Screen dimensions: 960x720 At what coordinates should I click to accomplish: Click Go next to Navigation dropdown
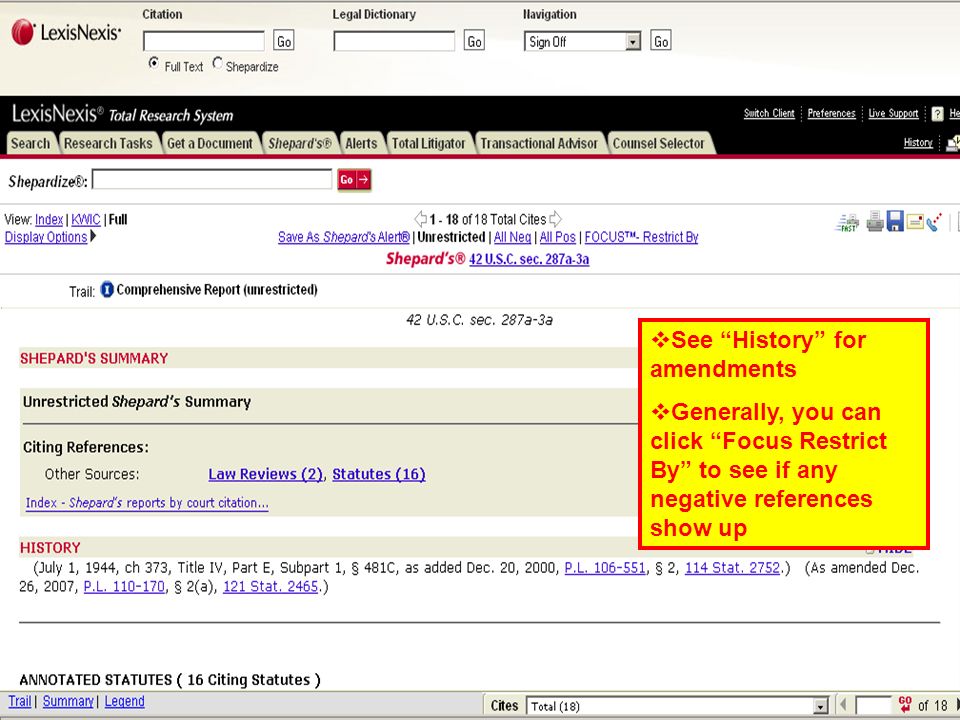click(x=661, y=41)
